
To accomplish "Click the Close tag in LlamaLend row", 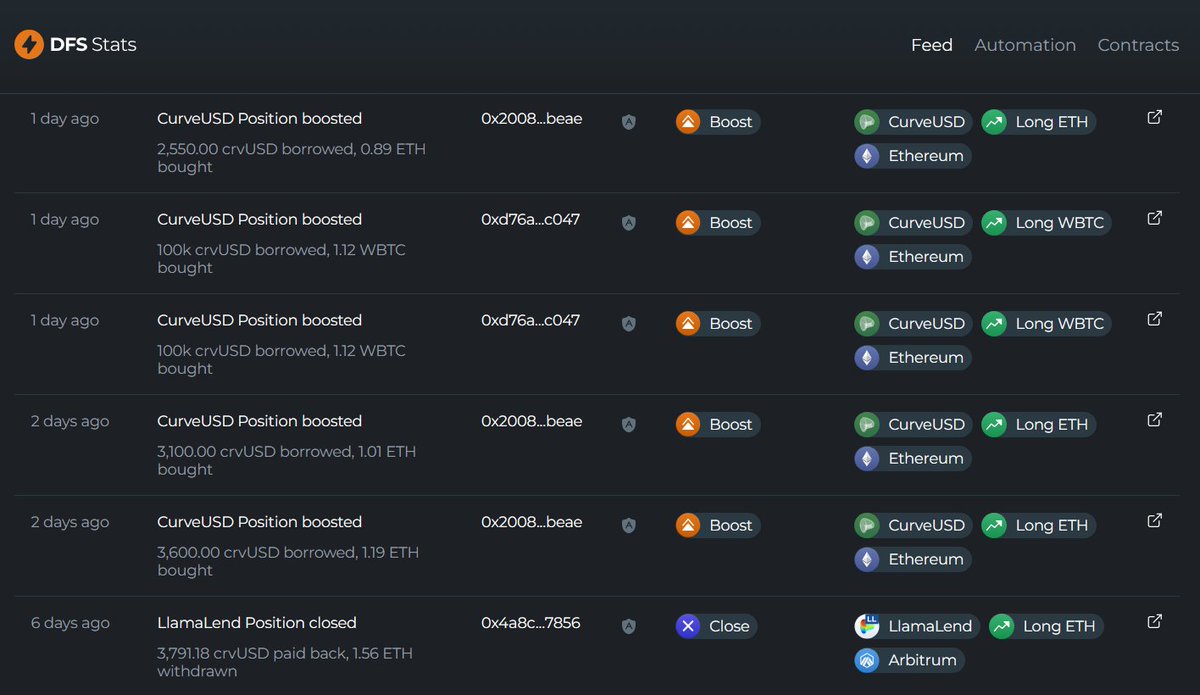I will [716, 626].
